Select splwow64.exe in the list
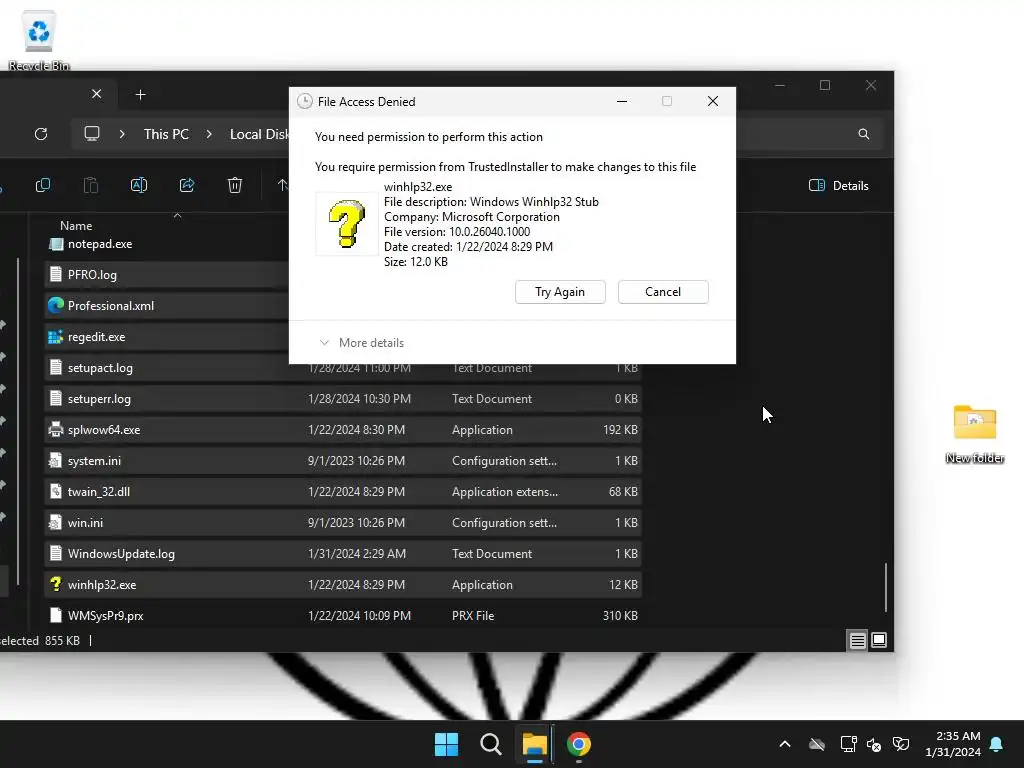Viewport: 1024px width, 768px height. (x=343, y=430)
